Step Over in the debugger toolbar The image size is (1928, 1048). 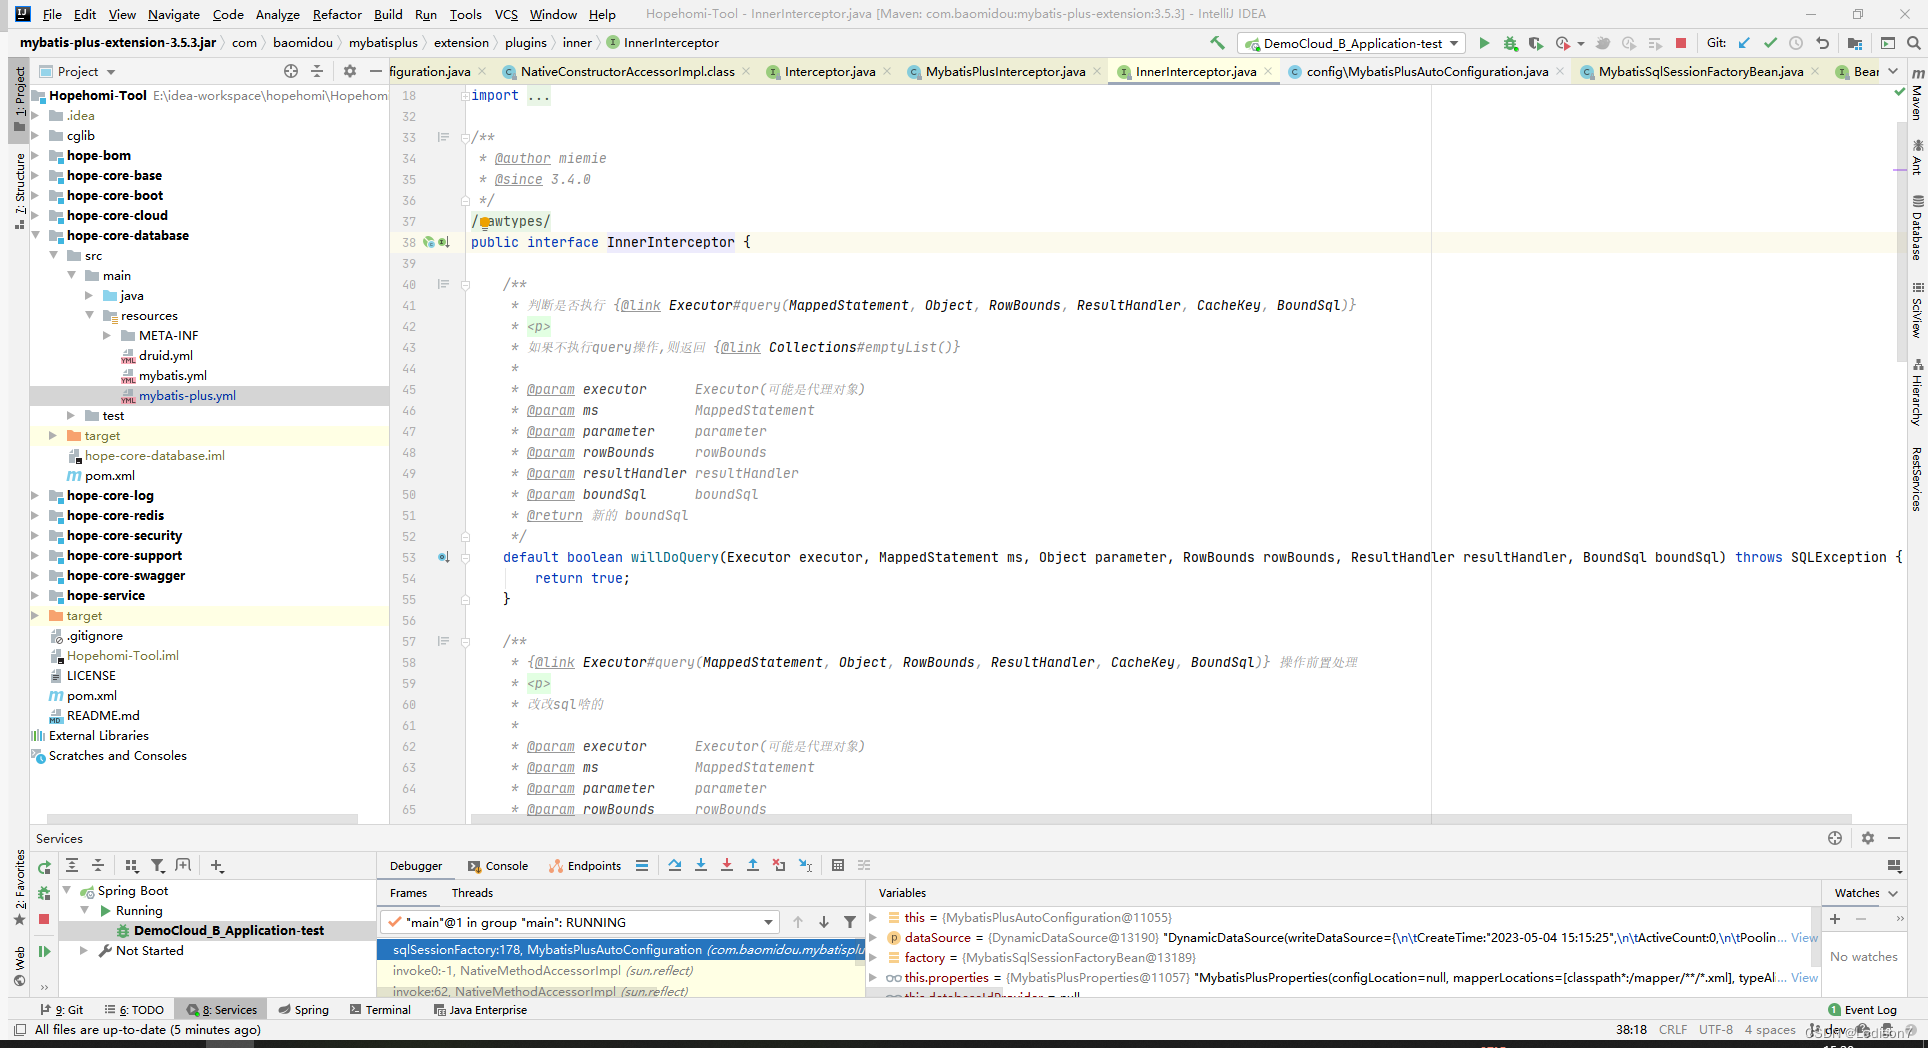point(675,865)
